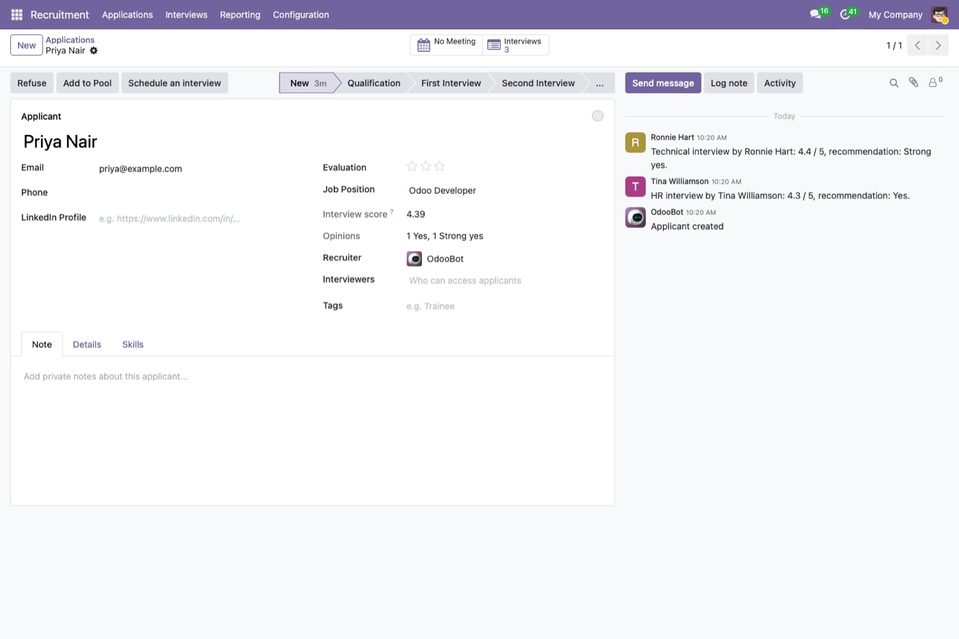959x639 pixels.
Task: Click the Log note button
Action: coord(729,83)
